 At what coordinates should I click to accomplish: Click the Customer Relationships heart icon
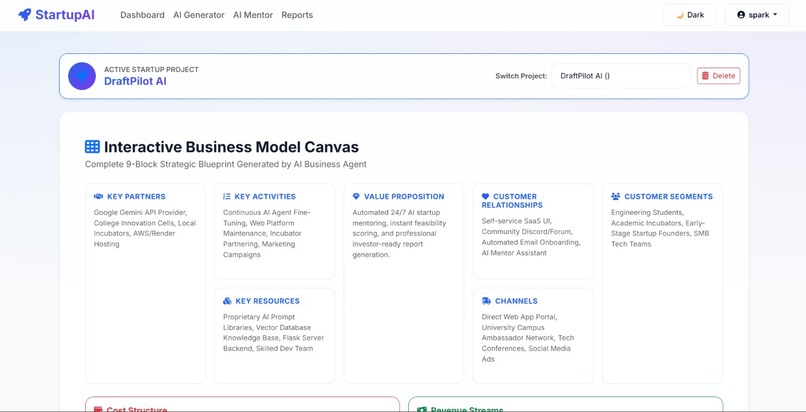click(485, 196)
